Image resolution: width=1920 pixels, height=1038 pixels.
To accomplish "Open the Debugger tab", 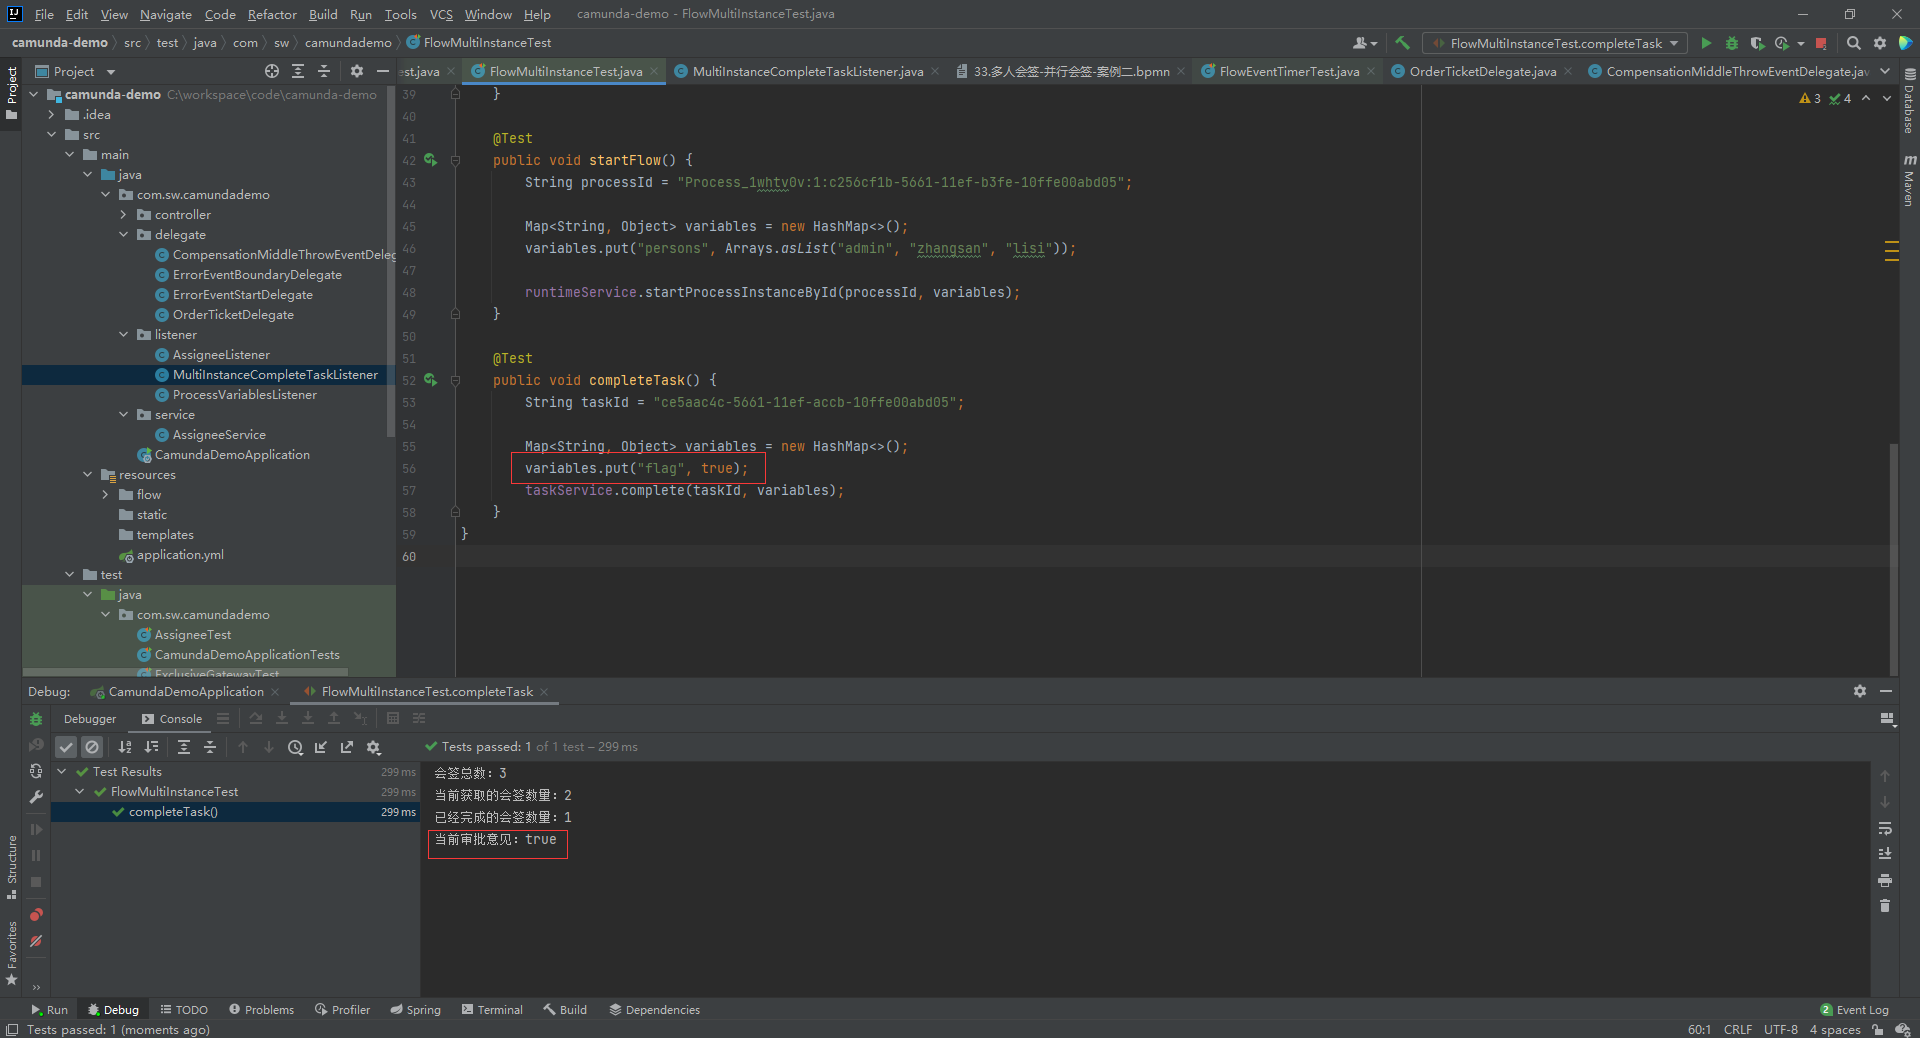I will pos(90,719).
